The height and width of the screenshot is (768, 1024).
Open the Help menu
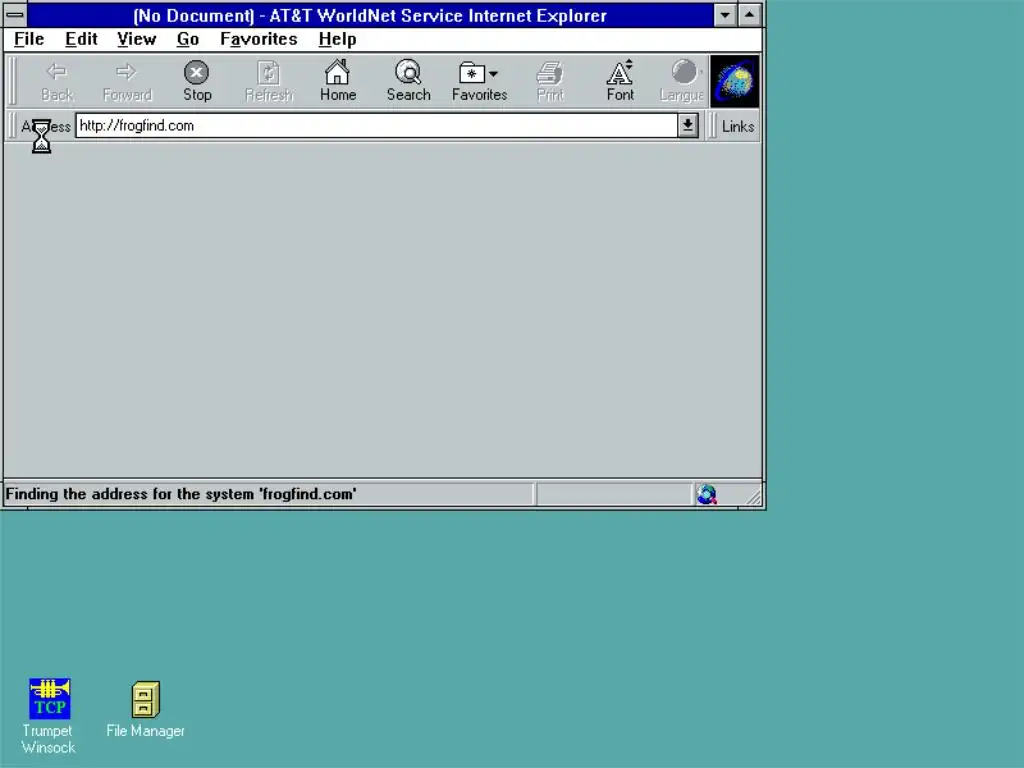tap(337, 39)
